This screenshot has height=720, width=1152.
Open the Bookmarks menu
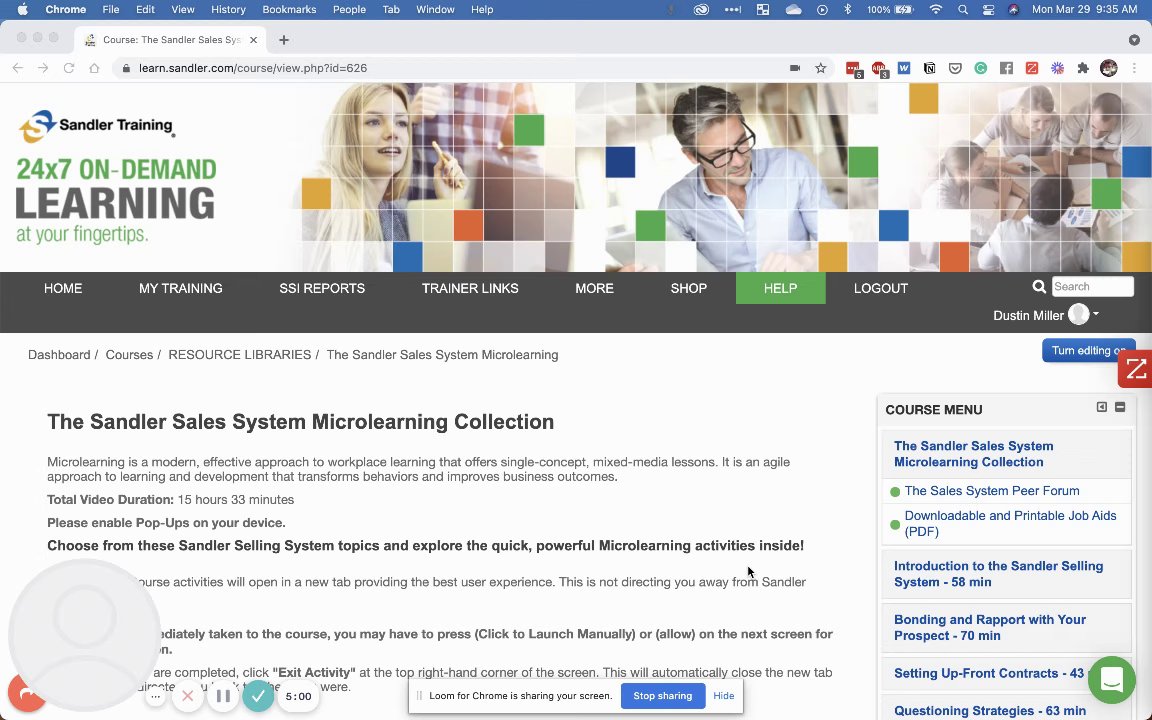[x=289, y=10]
